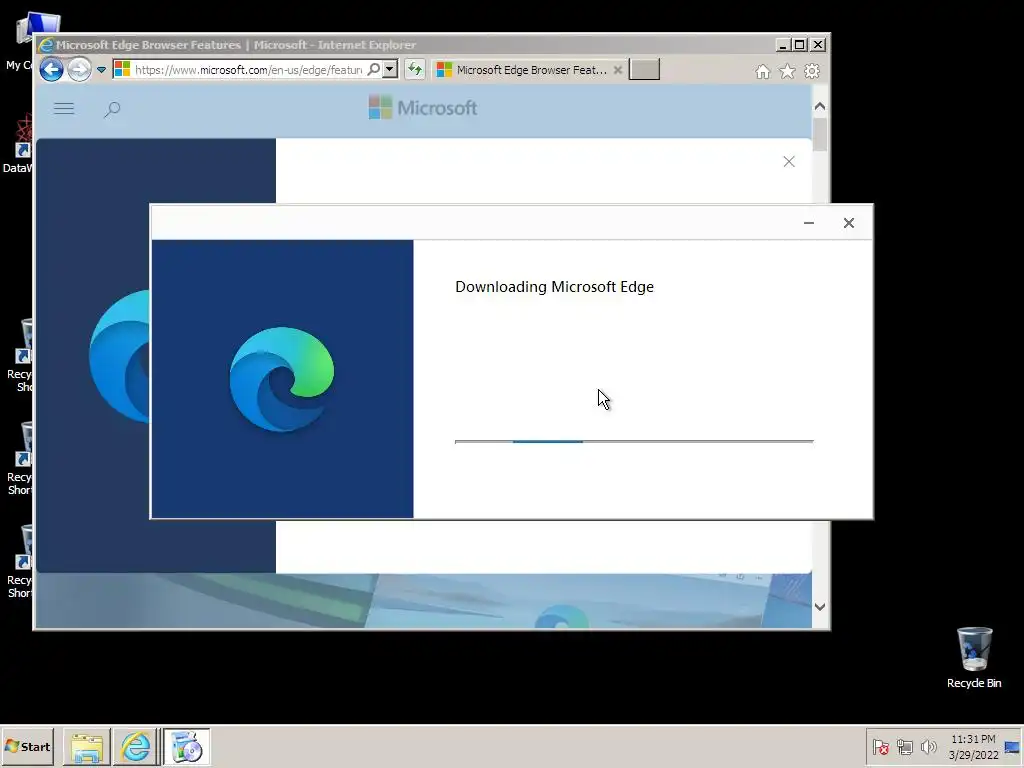Click scroll down arrow in Internet Explorer
1024x768 pixels.
[820, 607]
